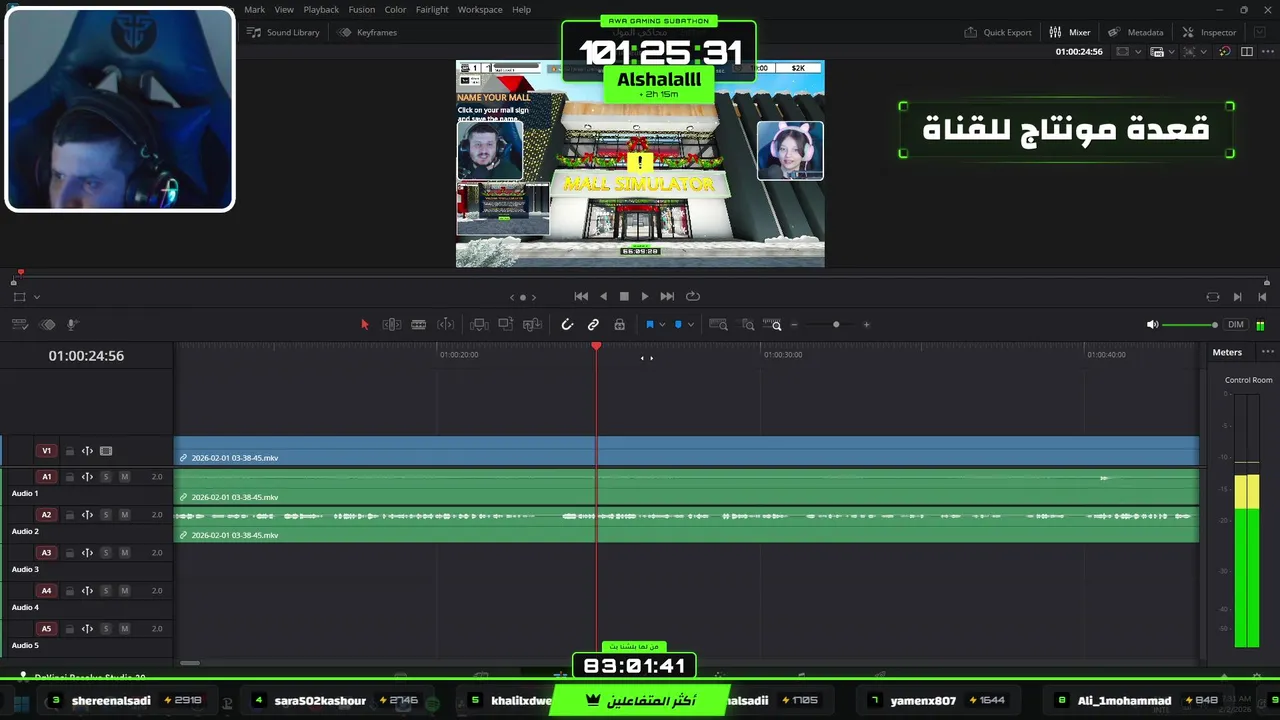The height and width of the screenshot is (720, 1280).
Task: Open the Sound Library panel
Action: click(x=284, y=32)
